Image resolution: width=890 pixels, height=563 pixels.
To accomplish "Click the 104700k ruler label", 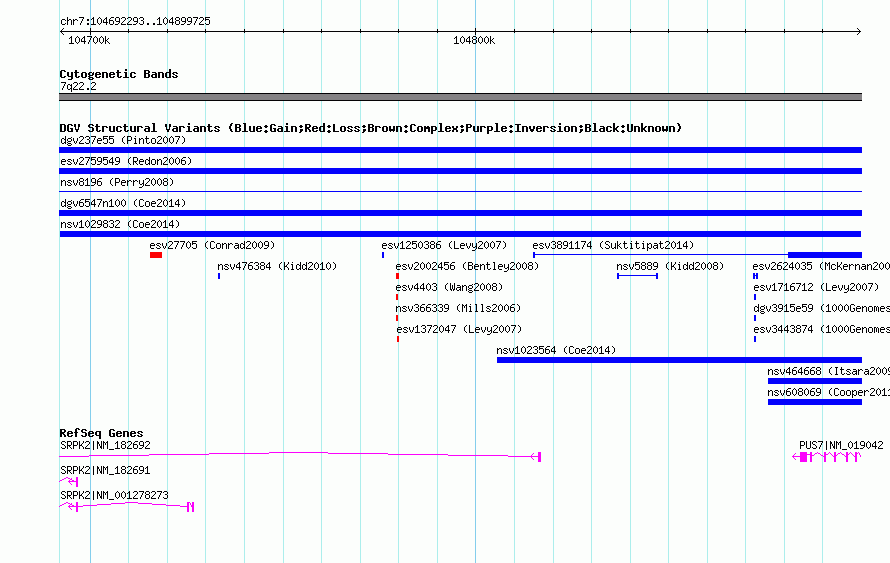I will tap(89, 40).
